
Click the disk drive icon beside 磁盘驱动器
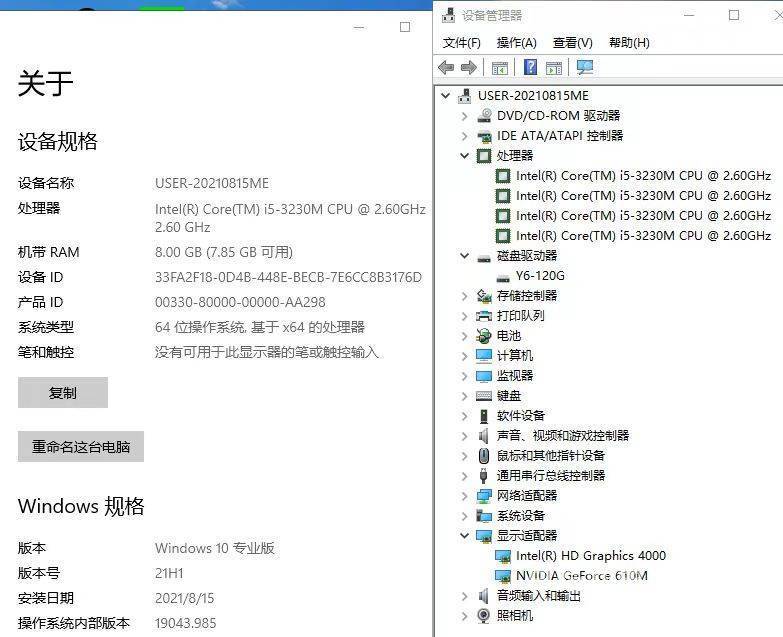click(x=484, y=258)
